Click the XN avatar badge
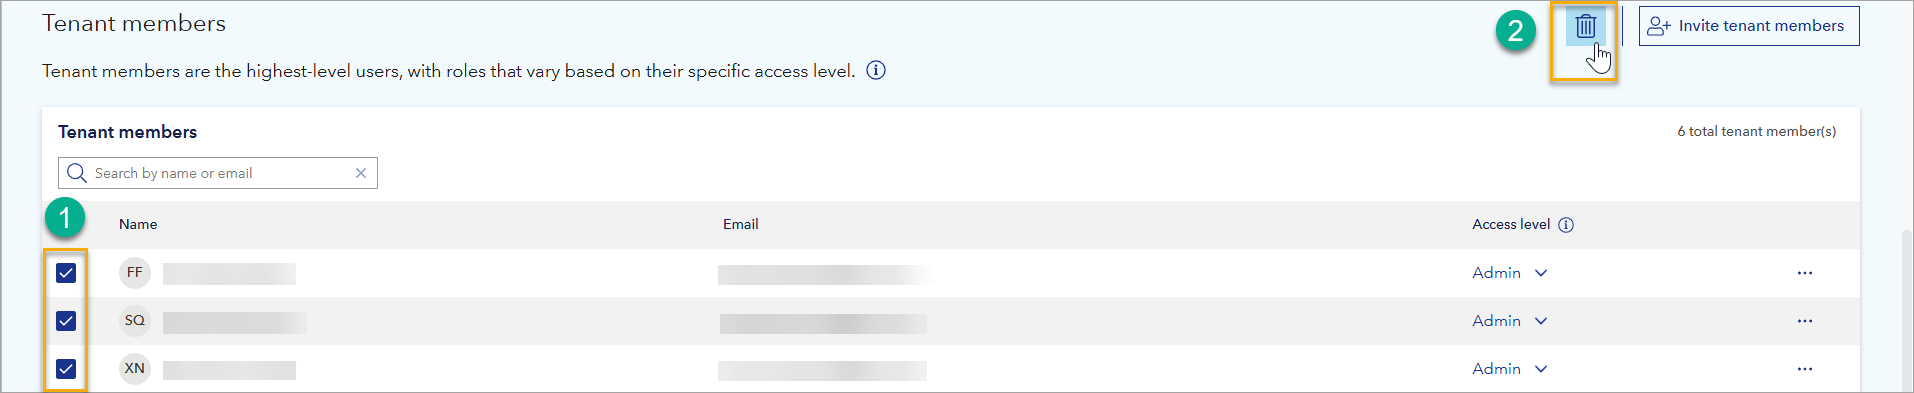 click(135, 369)
